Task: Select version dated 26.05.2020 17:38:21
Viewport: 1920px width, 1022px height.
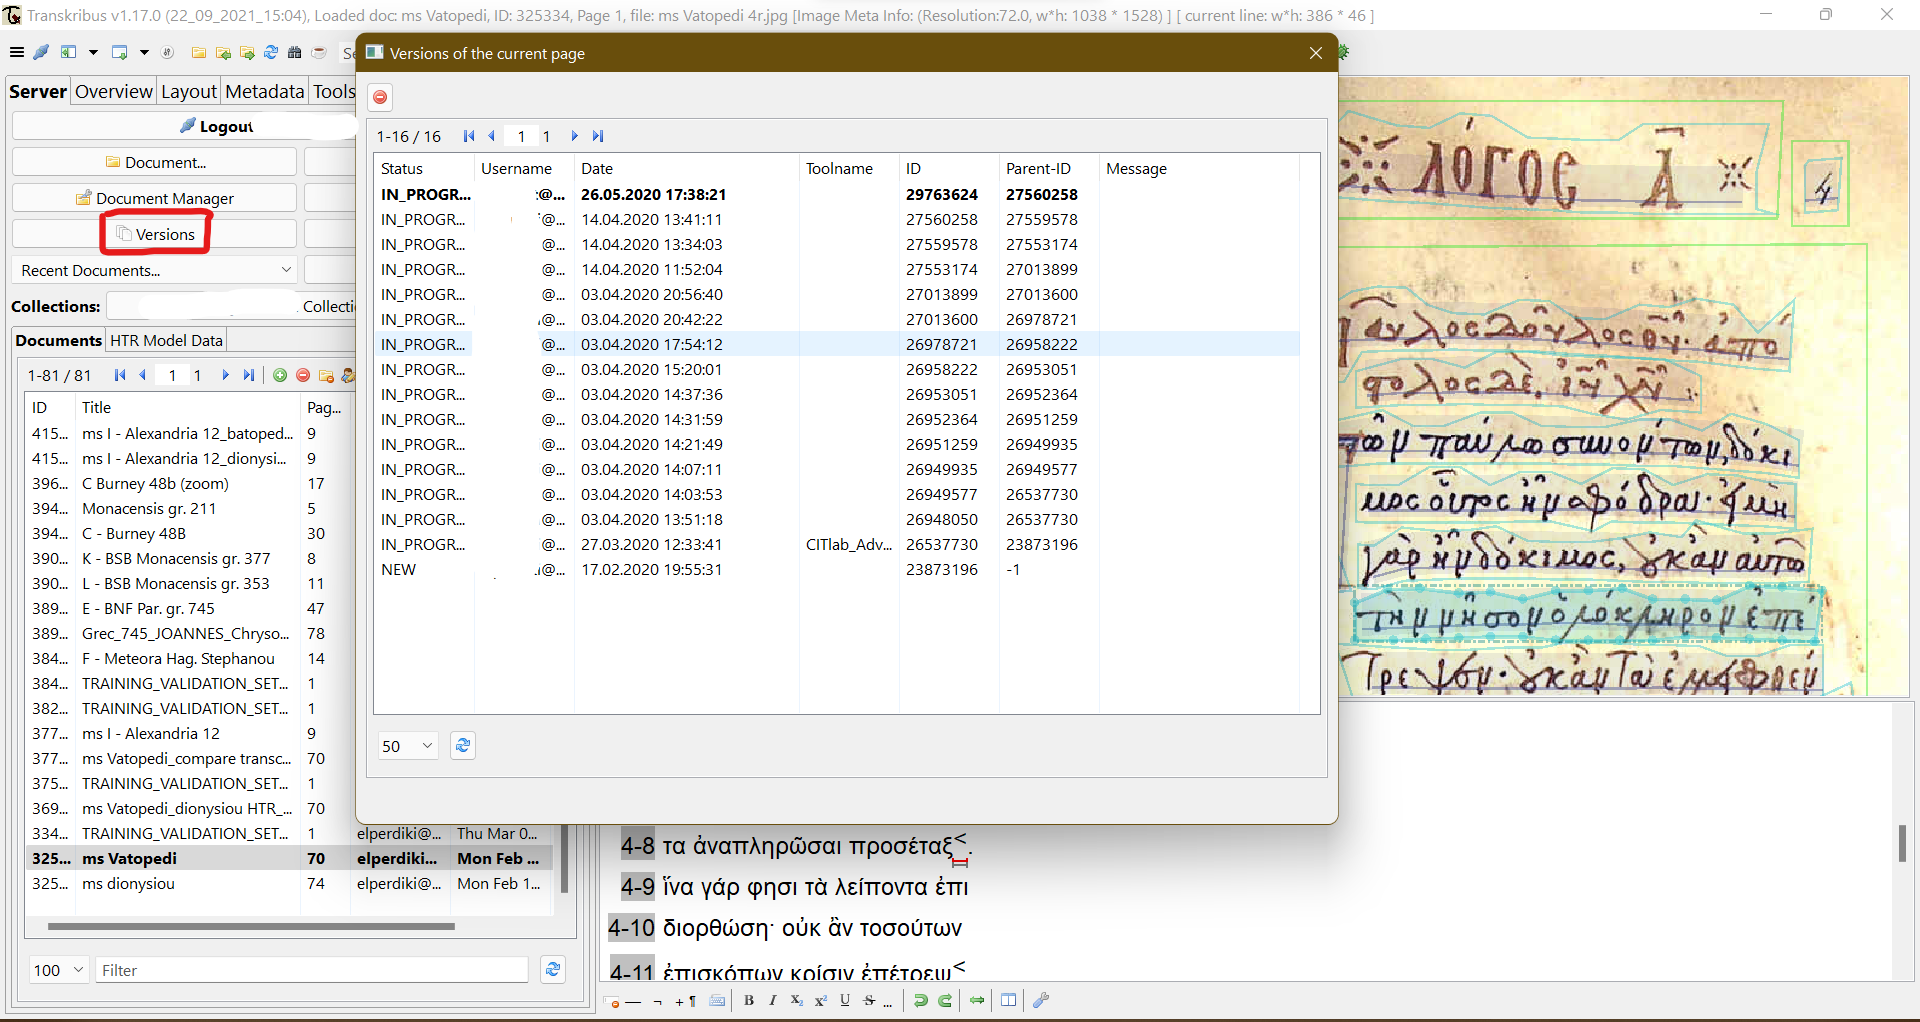Action: point(838,194)
